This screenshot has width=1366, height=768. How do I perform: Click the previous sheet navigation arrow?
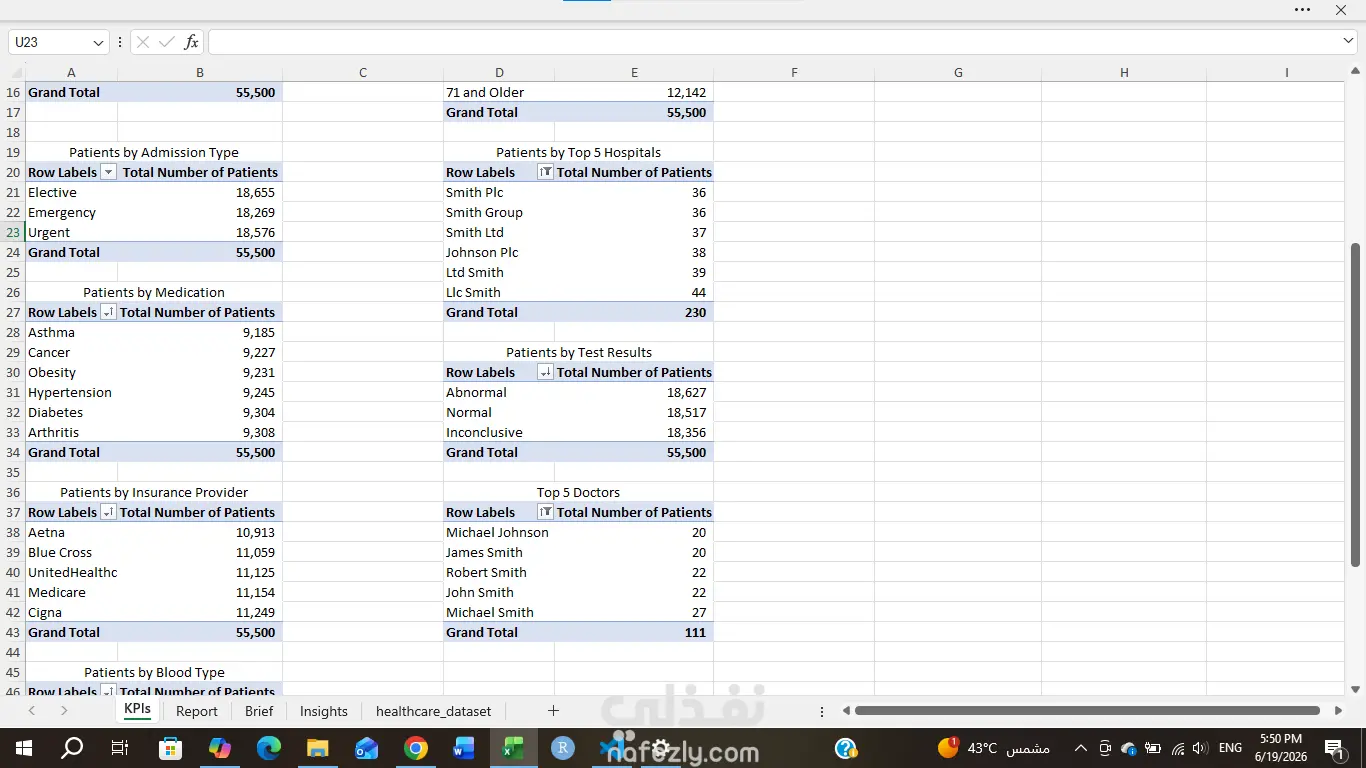click(x=32, y=711)
